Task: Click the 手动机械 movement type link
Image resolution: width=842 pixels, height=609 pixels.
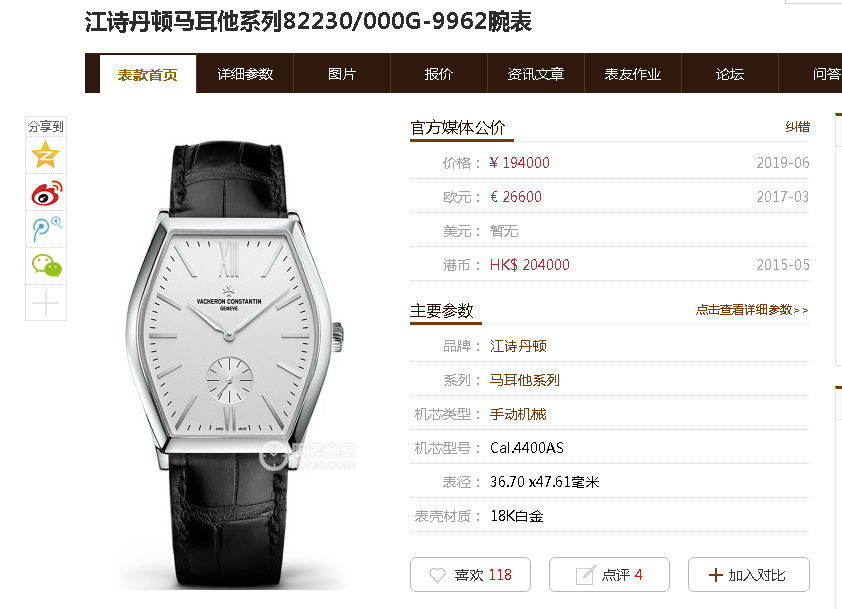Action: [x=518, y=414]
